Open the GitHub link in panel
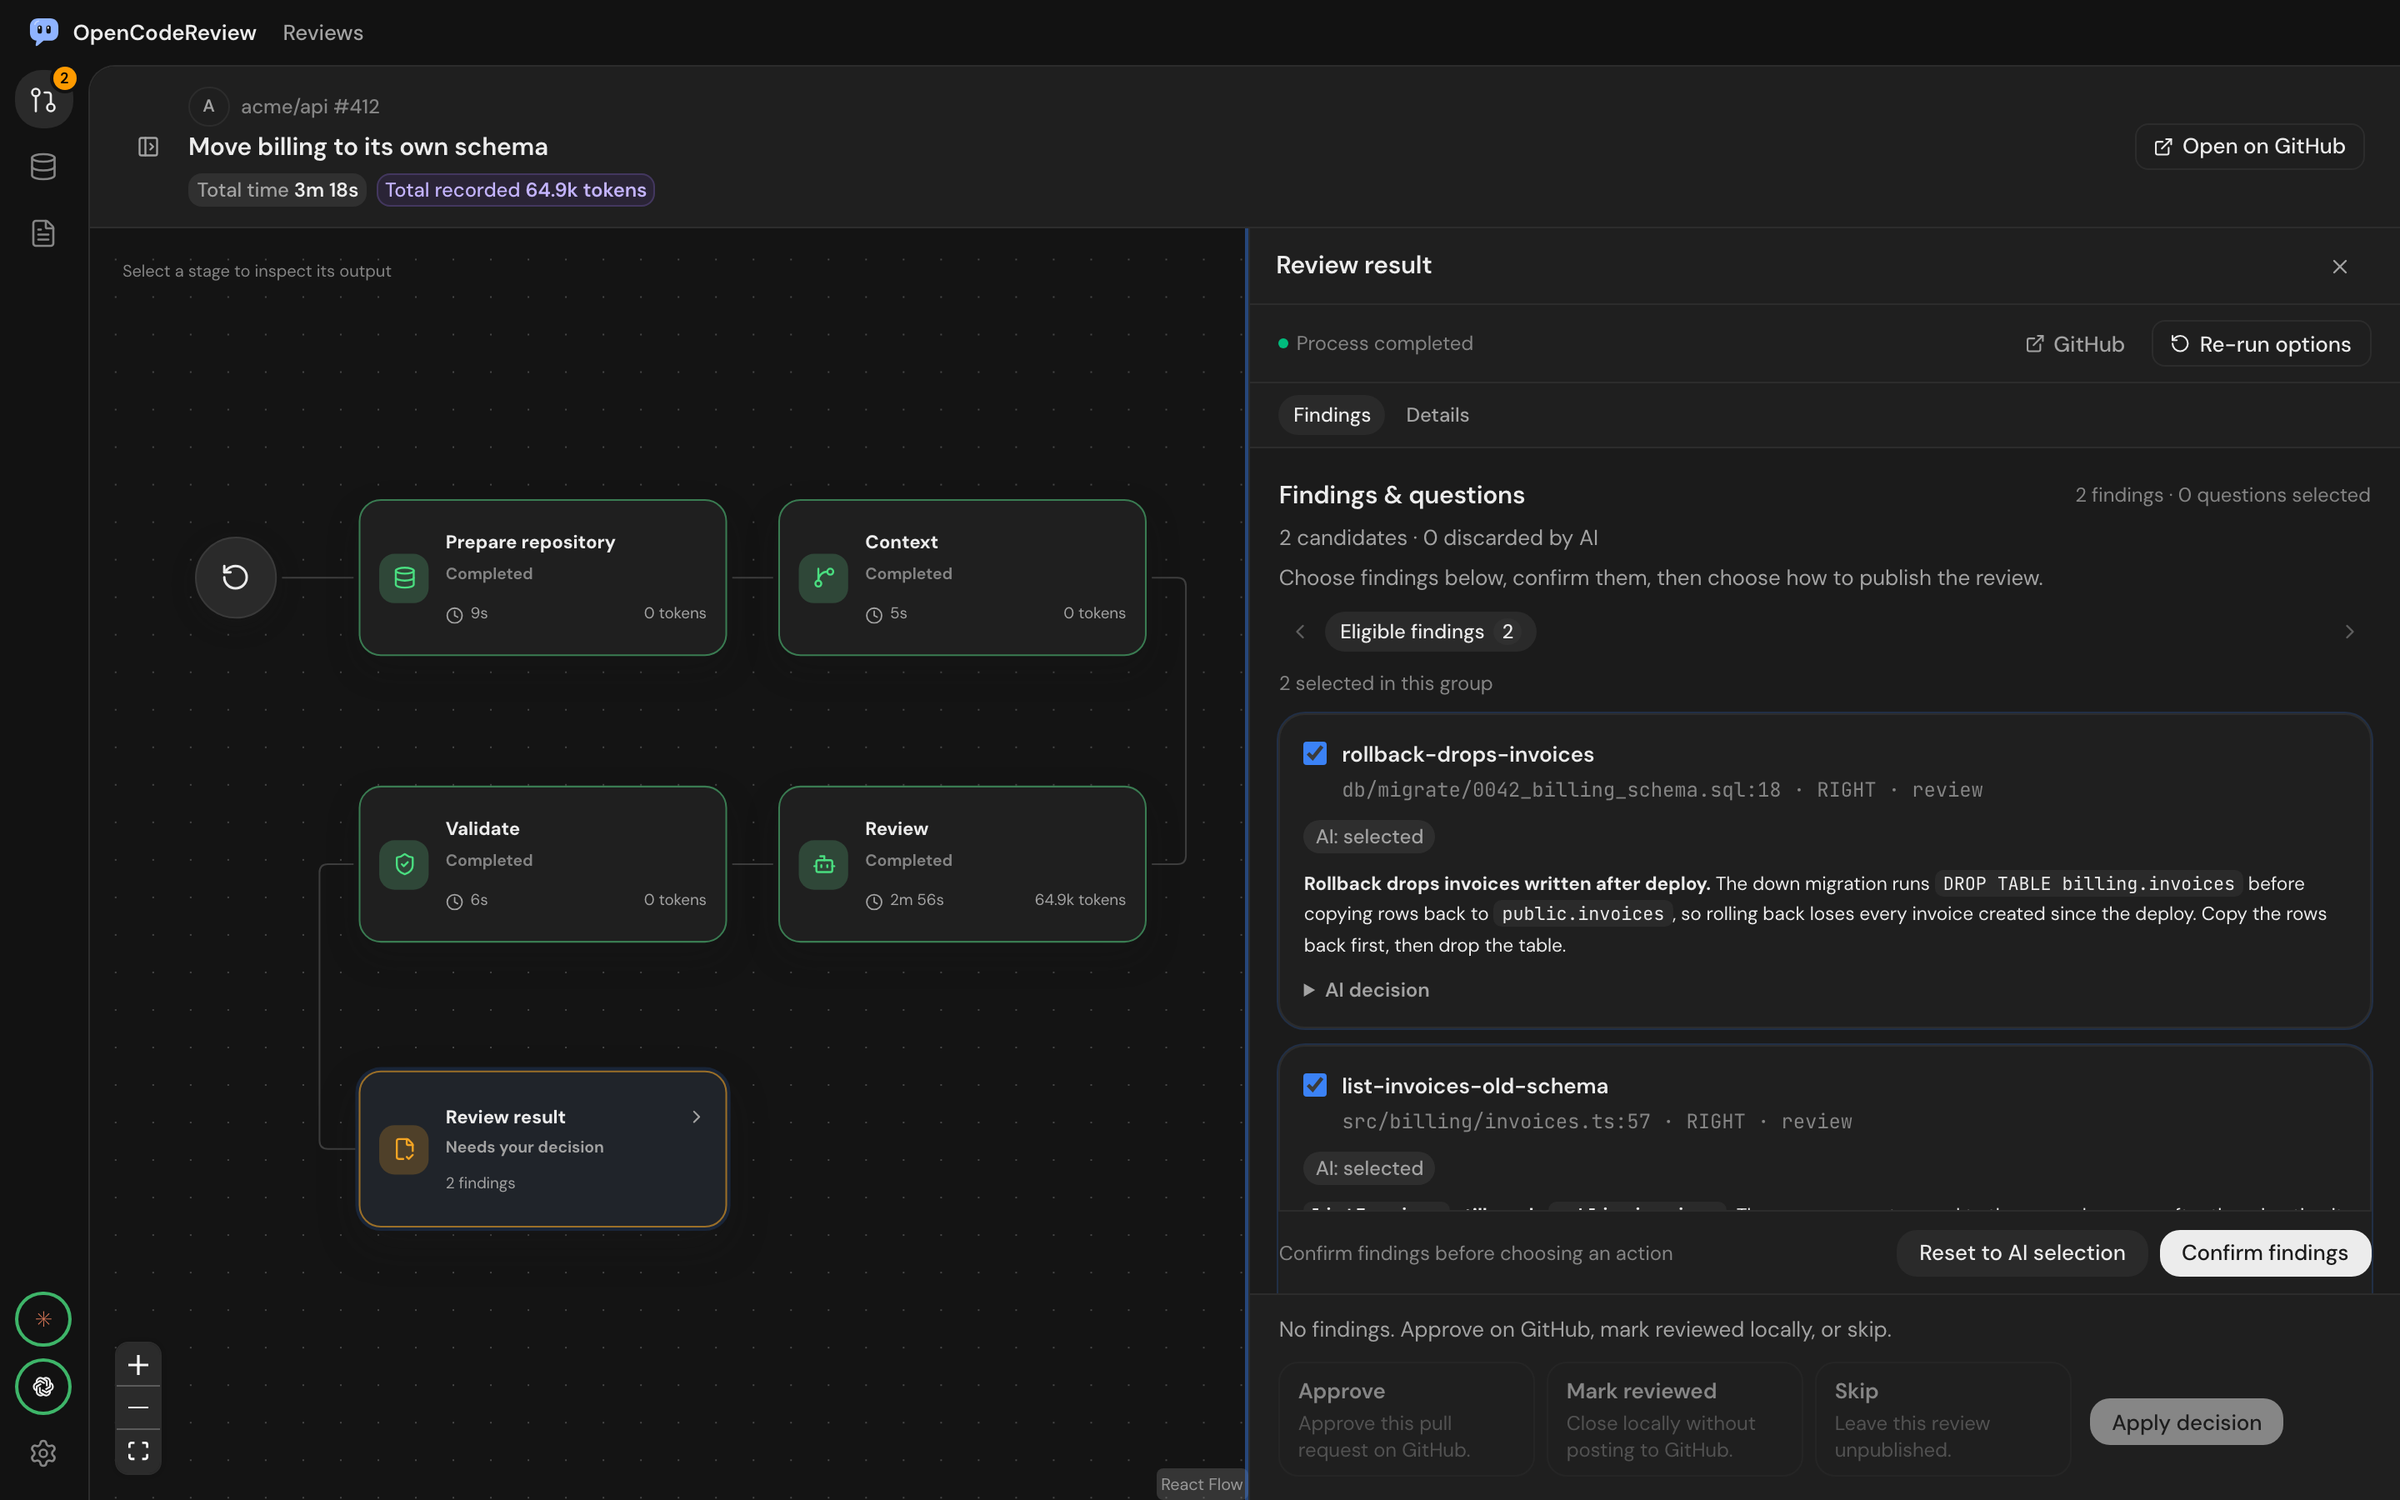Viewport: 2400px width, 1500px height. pos(2074,344)
